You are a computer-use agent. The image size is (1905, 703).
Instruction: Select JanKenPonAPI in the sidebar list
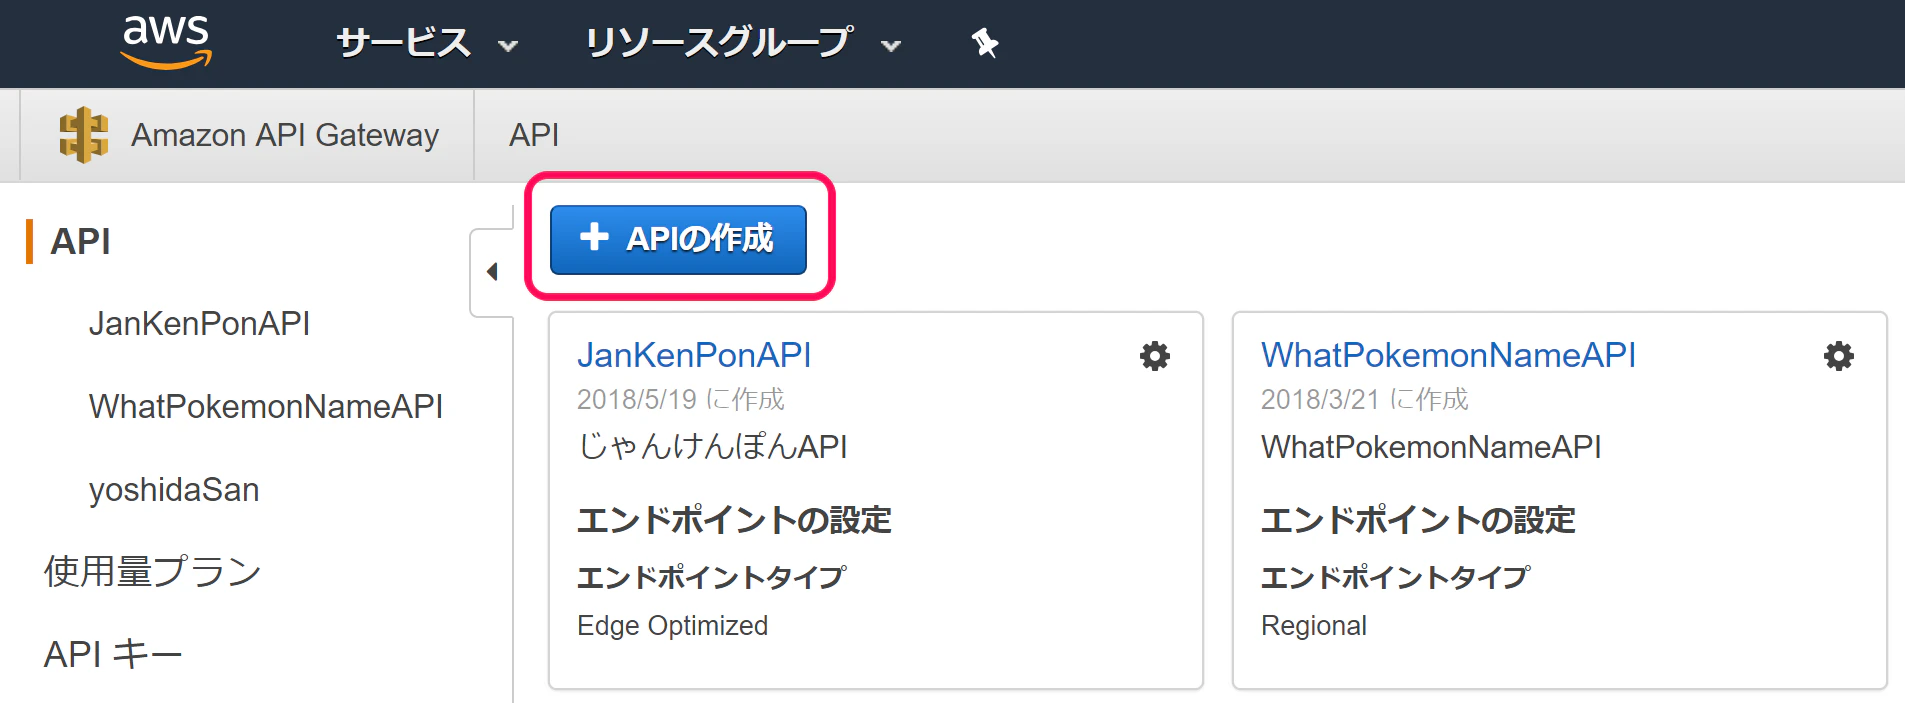pyautogui.click(x=199, y=324)
